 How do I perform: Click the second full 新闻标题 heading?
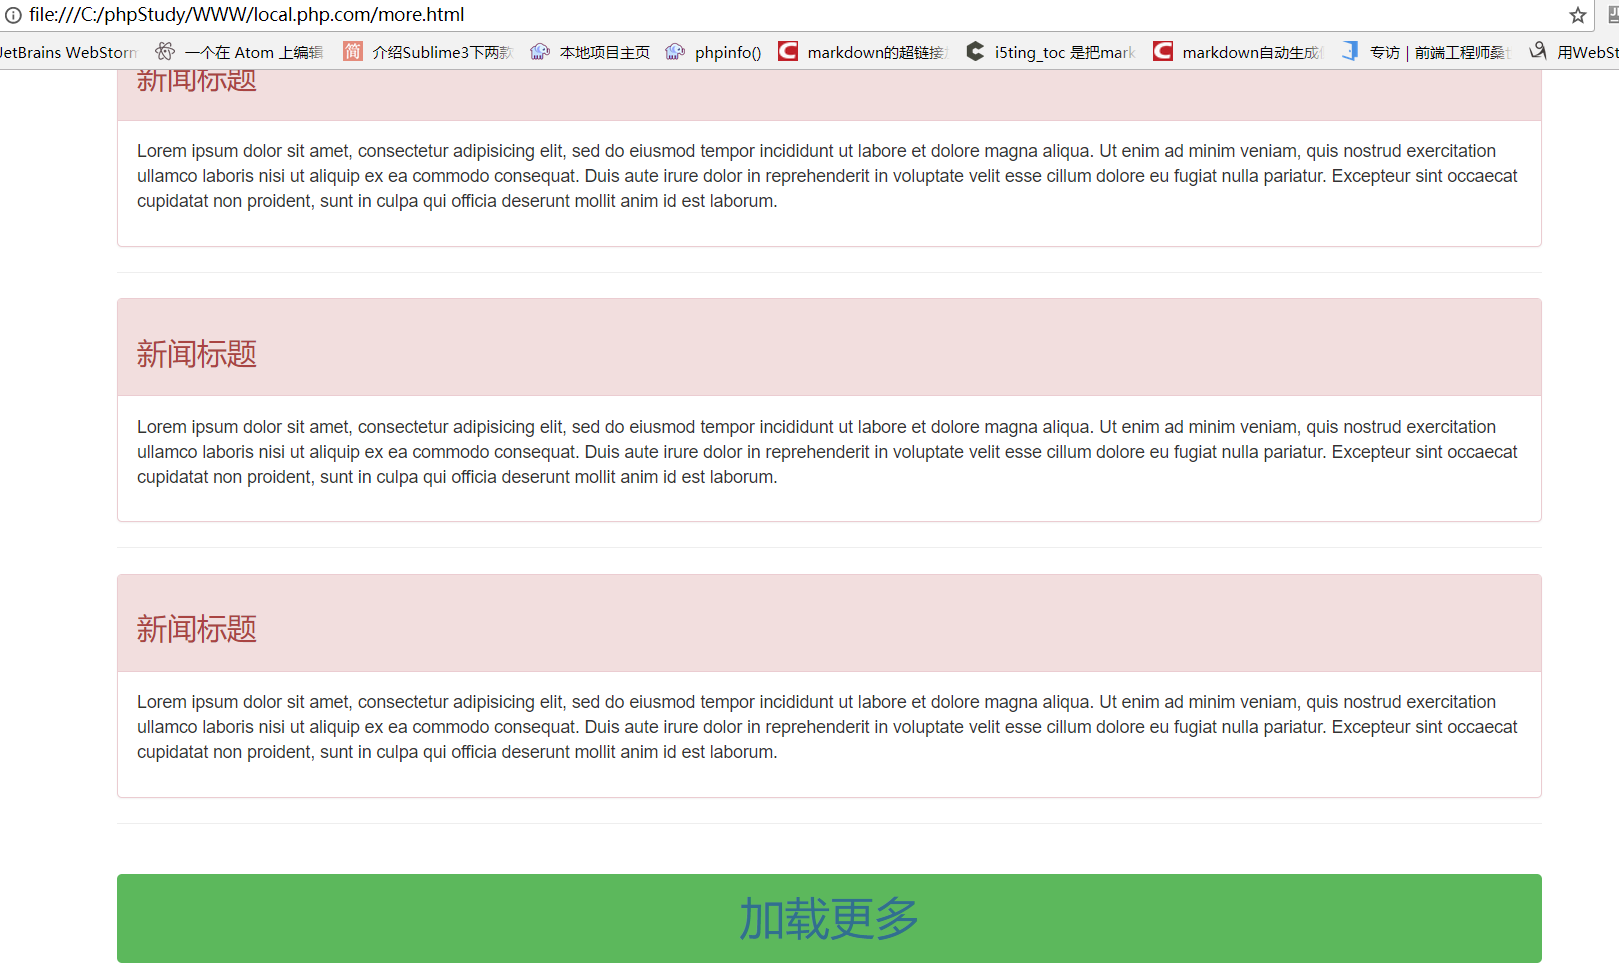[197, 354]
